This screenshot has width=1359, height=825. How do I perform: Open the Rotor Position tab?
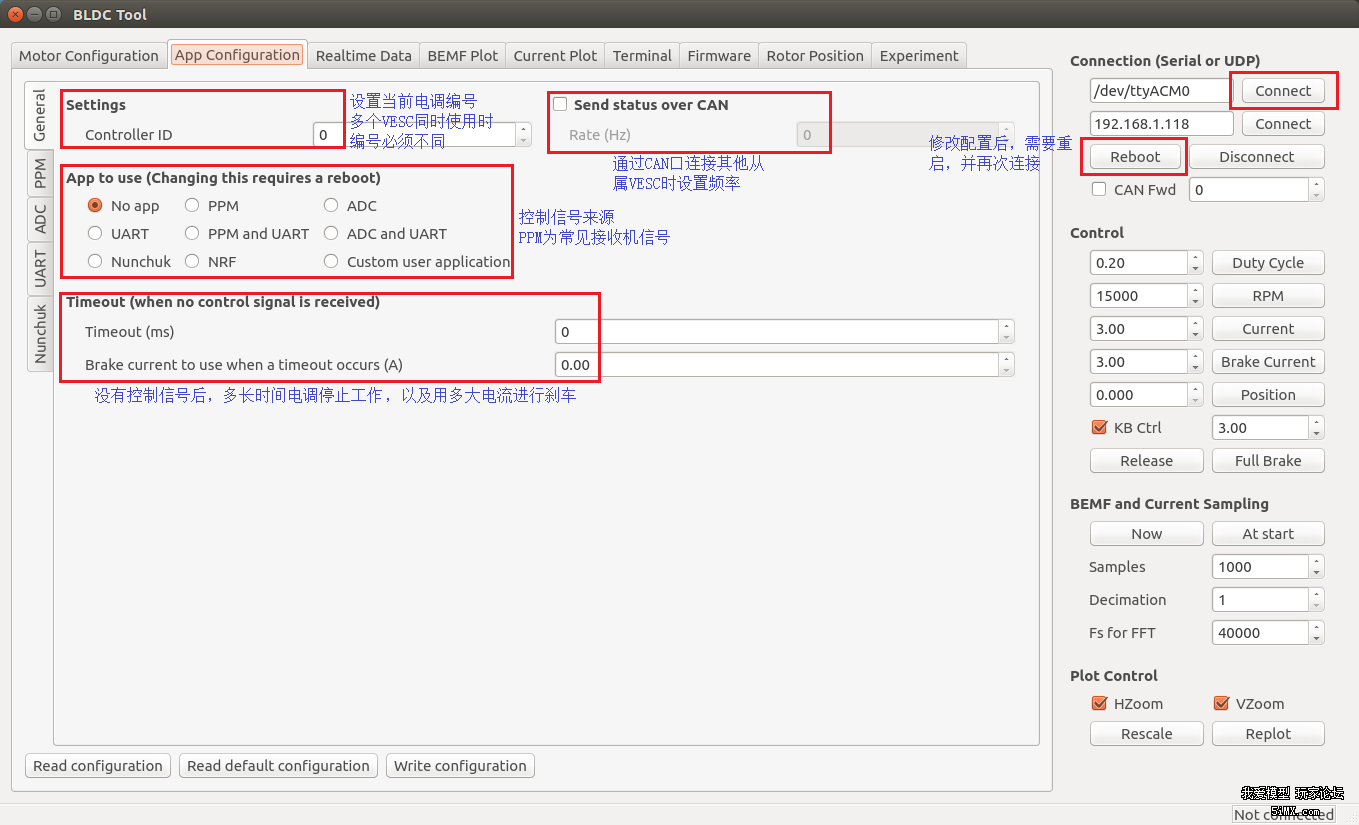coord(815,56)
